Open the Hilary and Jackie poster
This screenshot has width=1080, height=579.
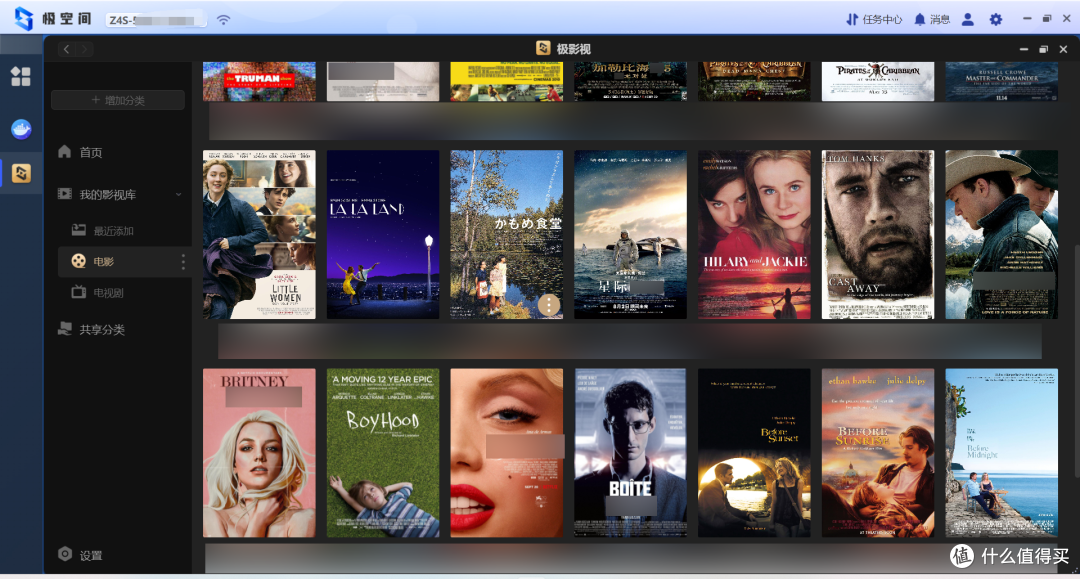click(x=754, y=234)
